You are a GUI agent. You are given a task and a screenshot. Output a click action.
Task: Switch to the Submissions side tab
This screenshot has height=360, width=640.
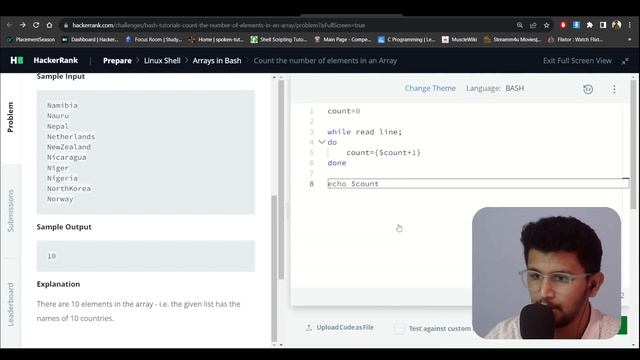(11, 211)
